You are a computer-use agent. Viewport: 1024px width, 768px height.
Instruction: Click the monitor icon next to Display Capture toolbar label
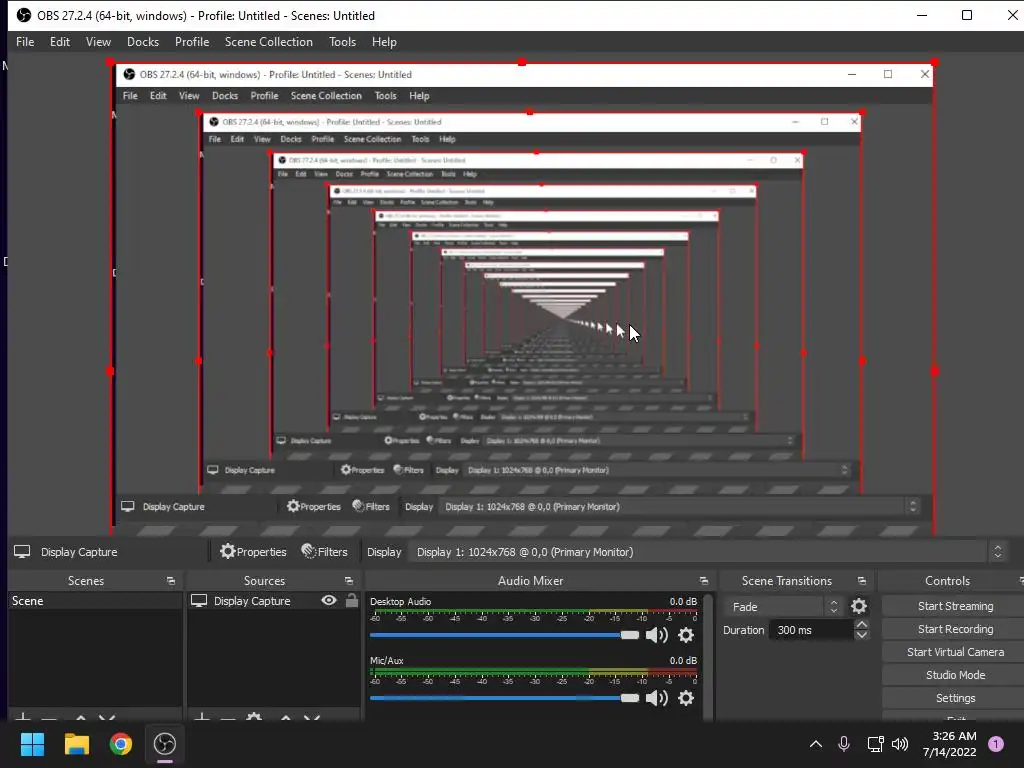pos(22,552)
